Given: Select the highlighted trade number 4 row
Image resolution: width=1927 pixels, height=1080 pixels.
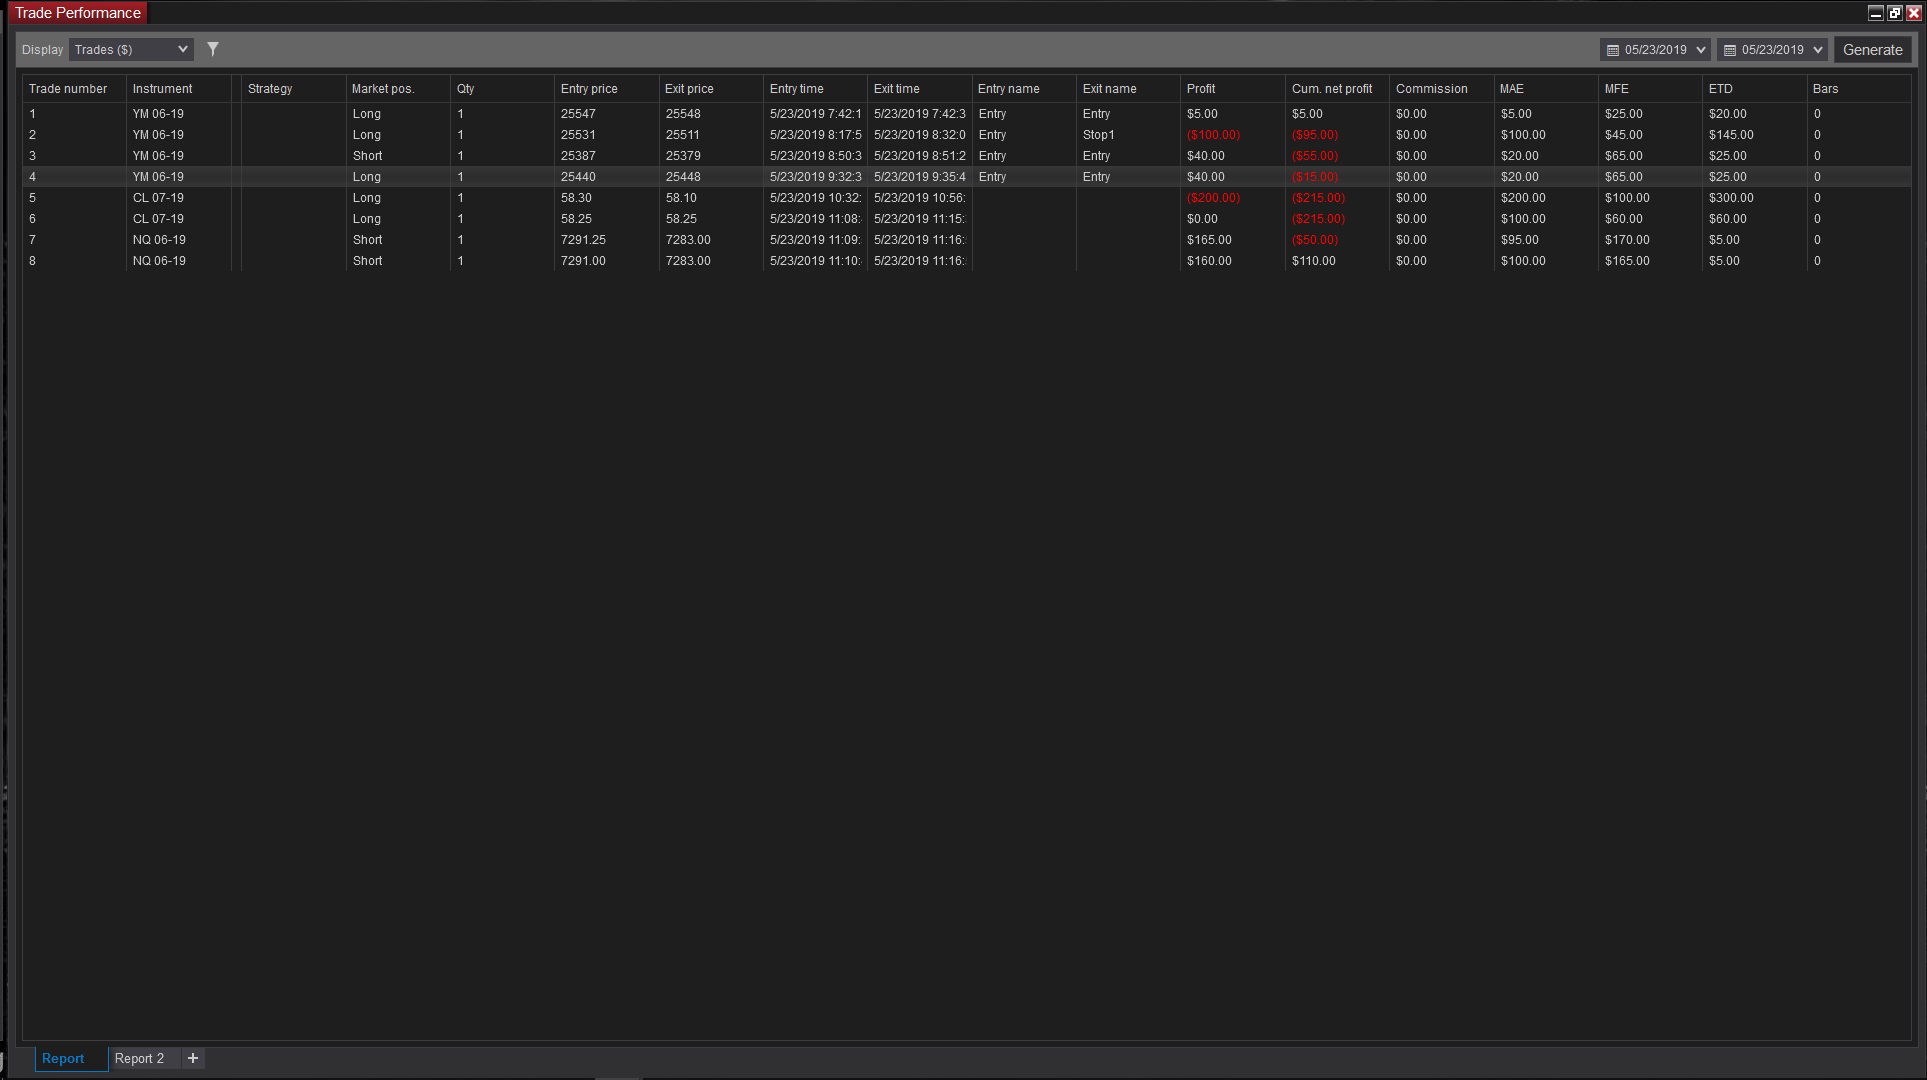Looking at the screenshot, I should click(967, 177).
